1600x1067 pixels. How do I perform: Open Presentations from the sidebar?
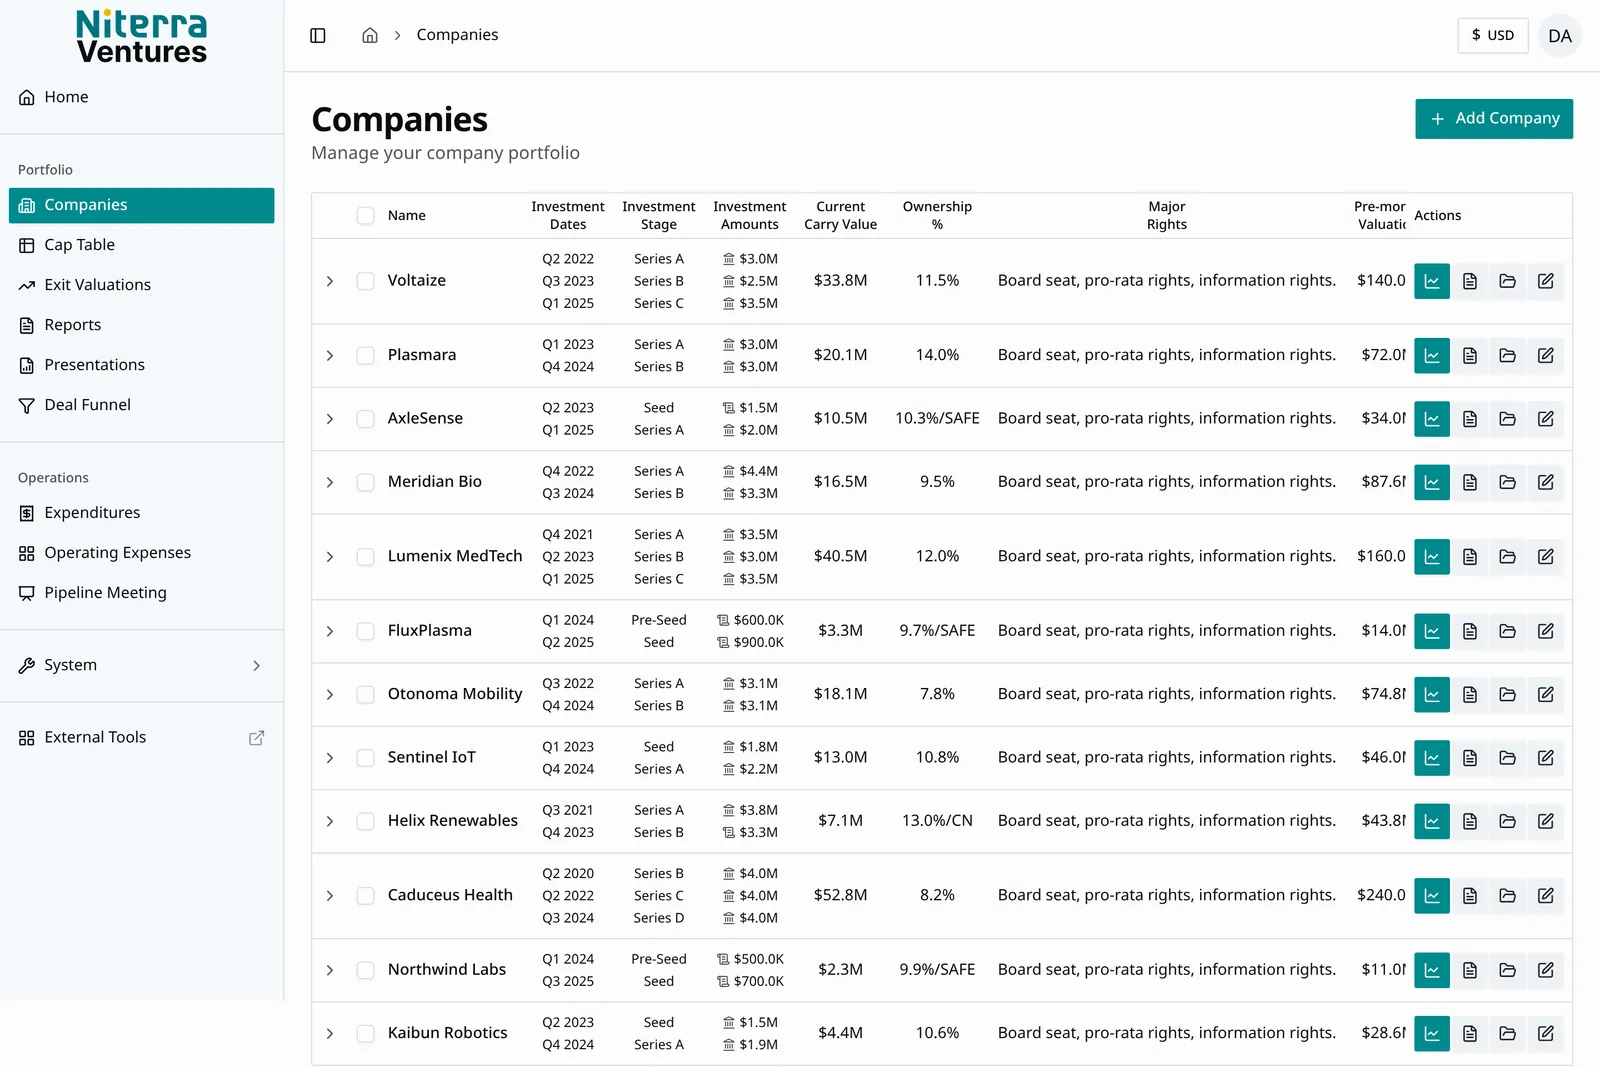tap(141, 365)
